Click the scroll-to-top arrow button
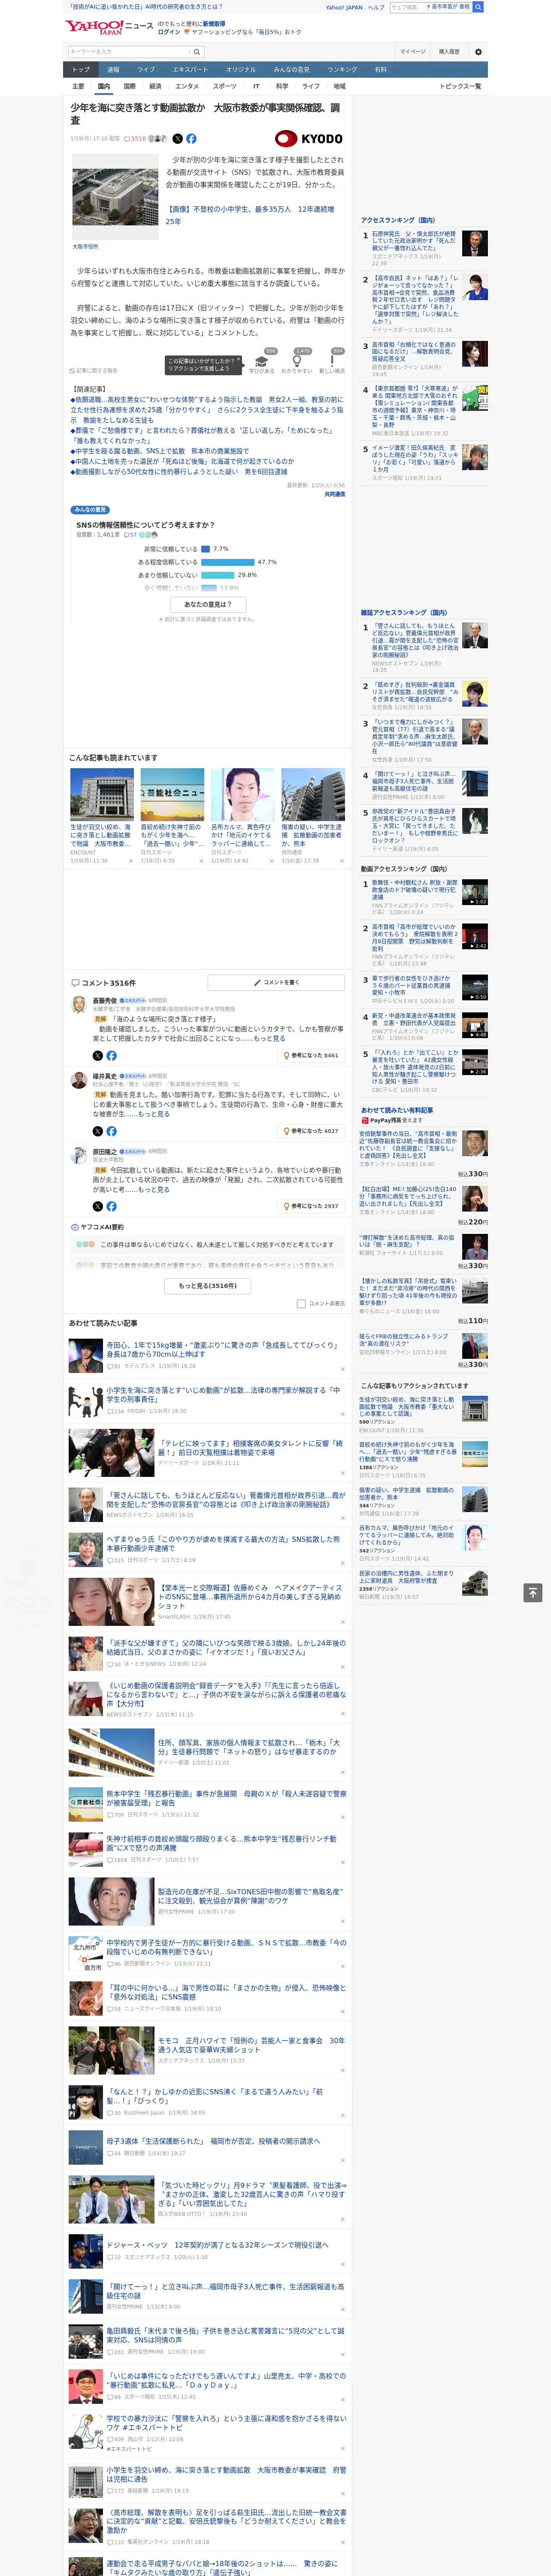 [x=533, y=1593]
